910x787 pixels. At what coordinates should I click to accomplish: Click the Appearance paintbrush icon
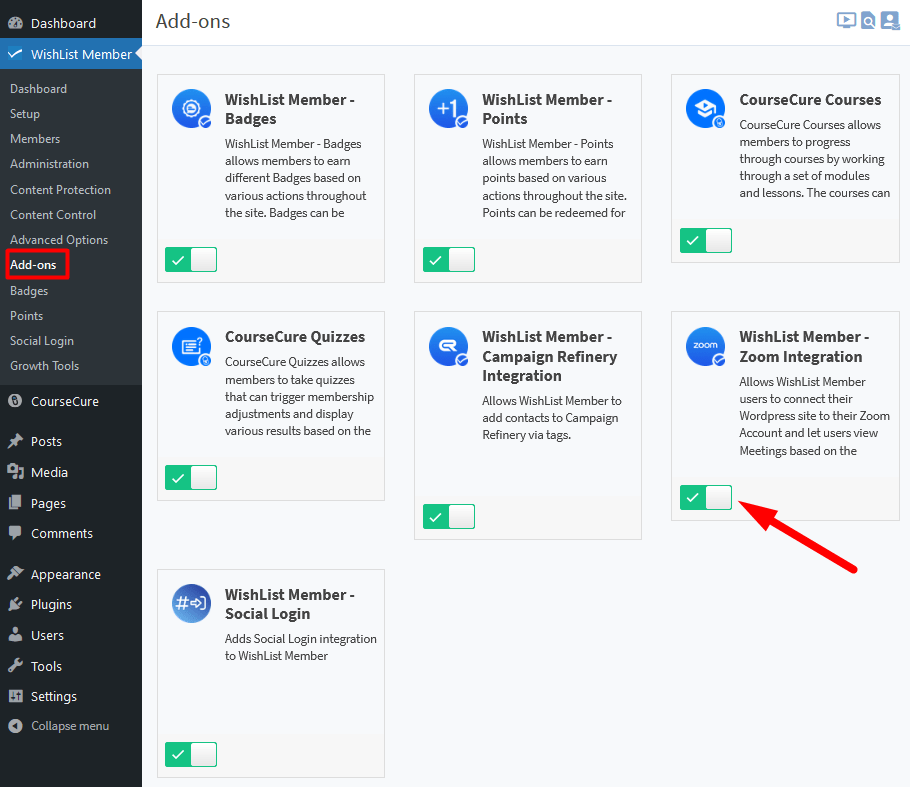[16, 574]
